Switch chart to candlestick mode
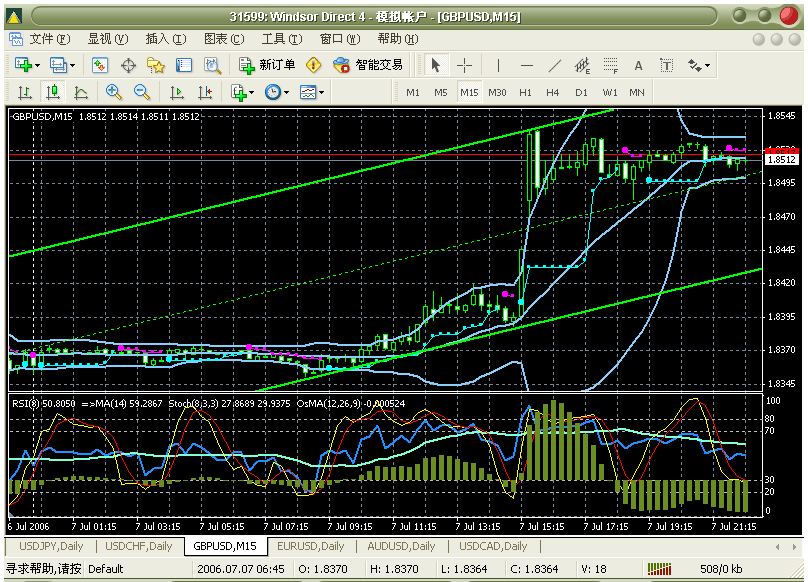The image size is (808, 582). (52, 92)
